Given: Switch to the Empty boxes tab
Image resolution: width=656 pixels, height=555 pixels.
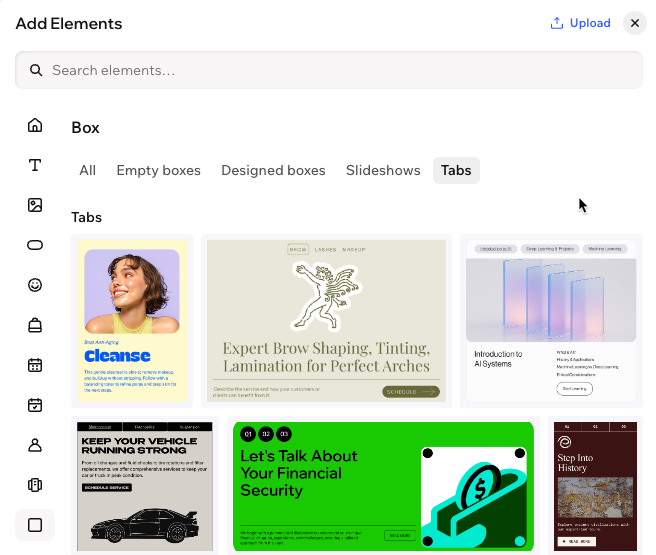Looking at the screenshot, I should tap(159, 170).
